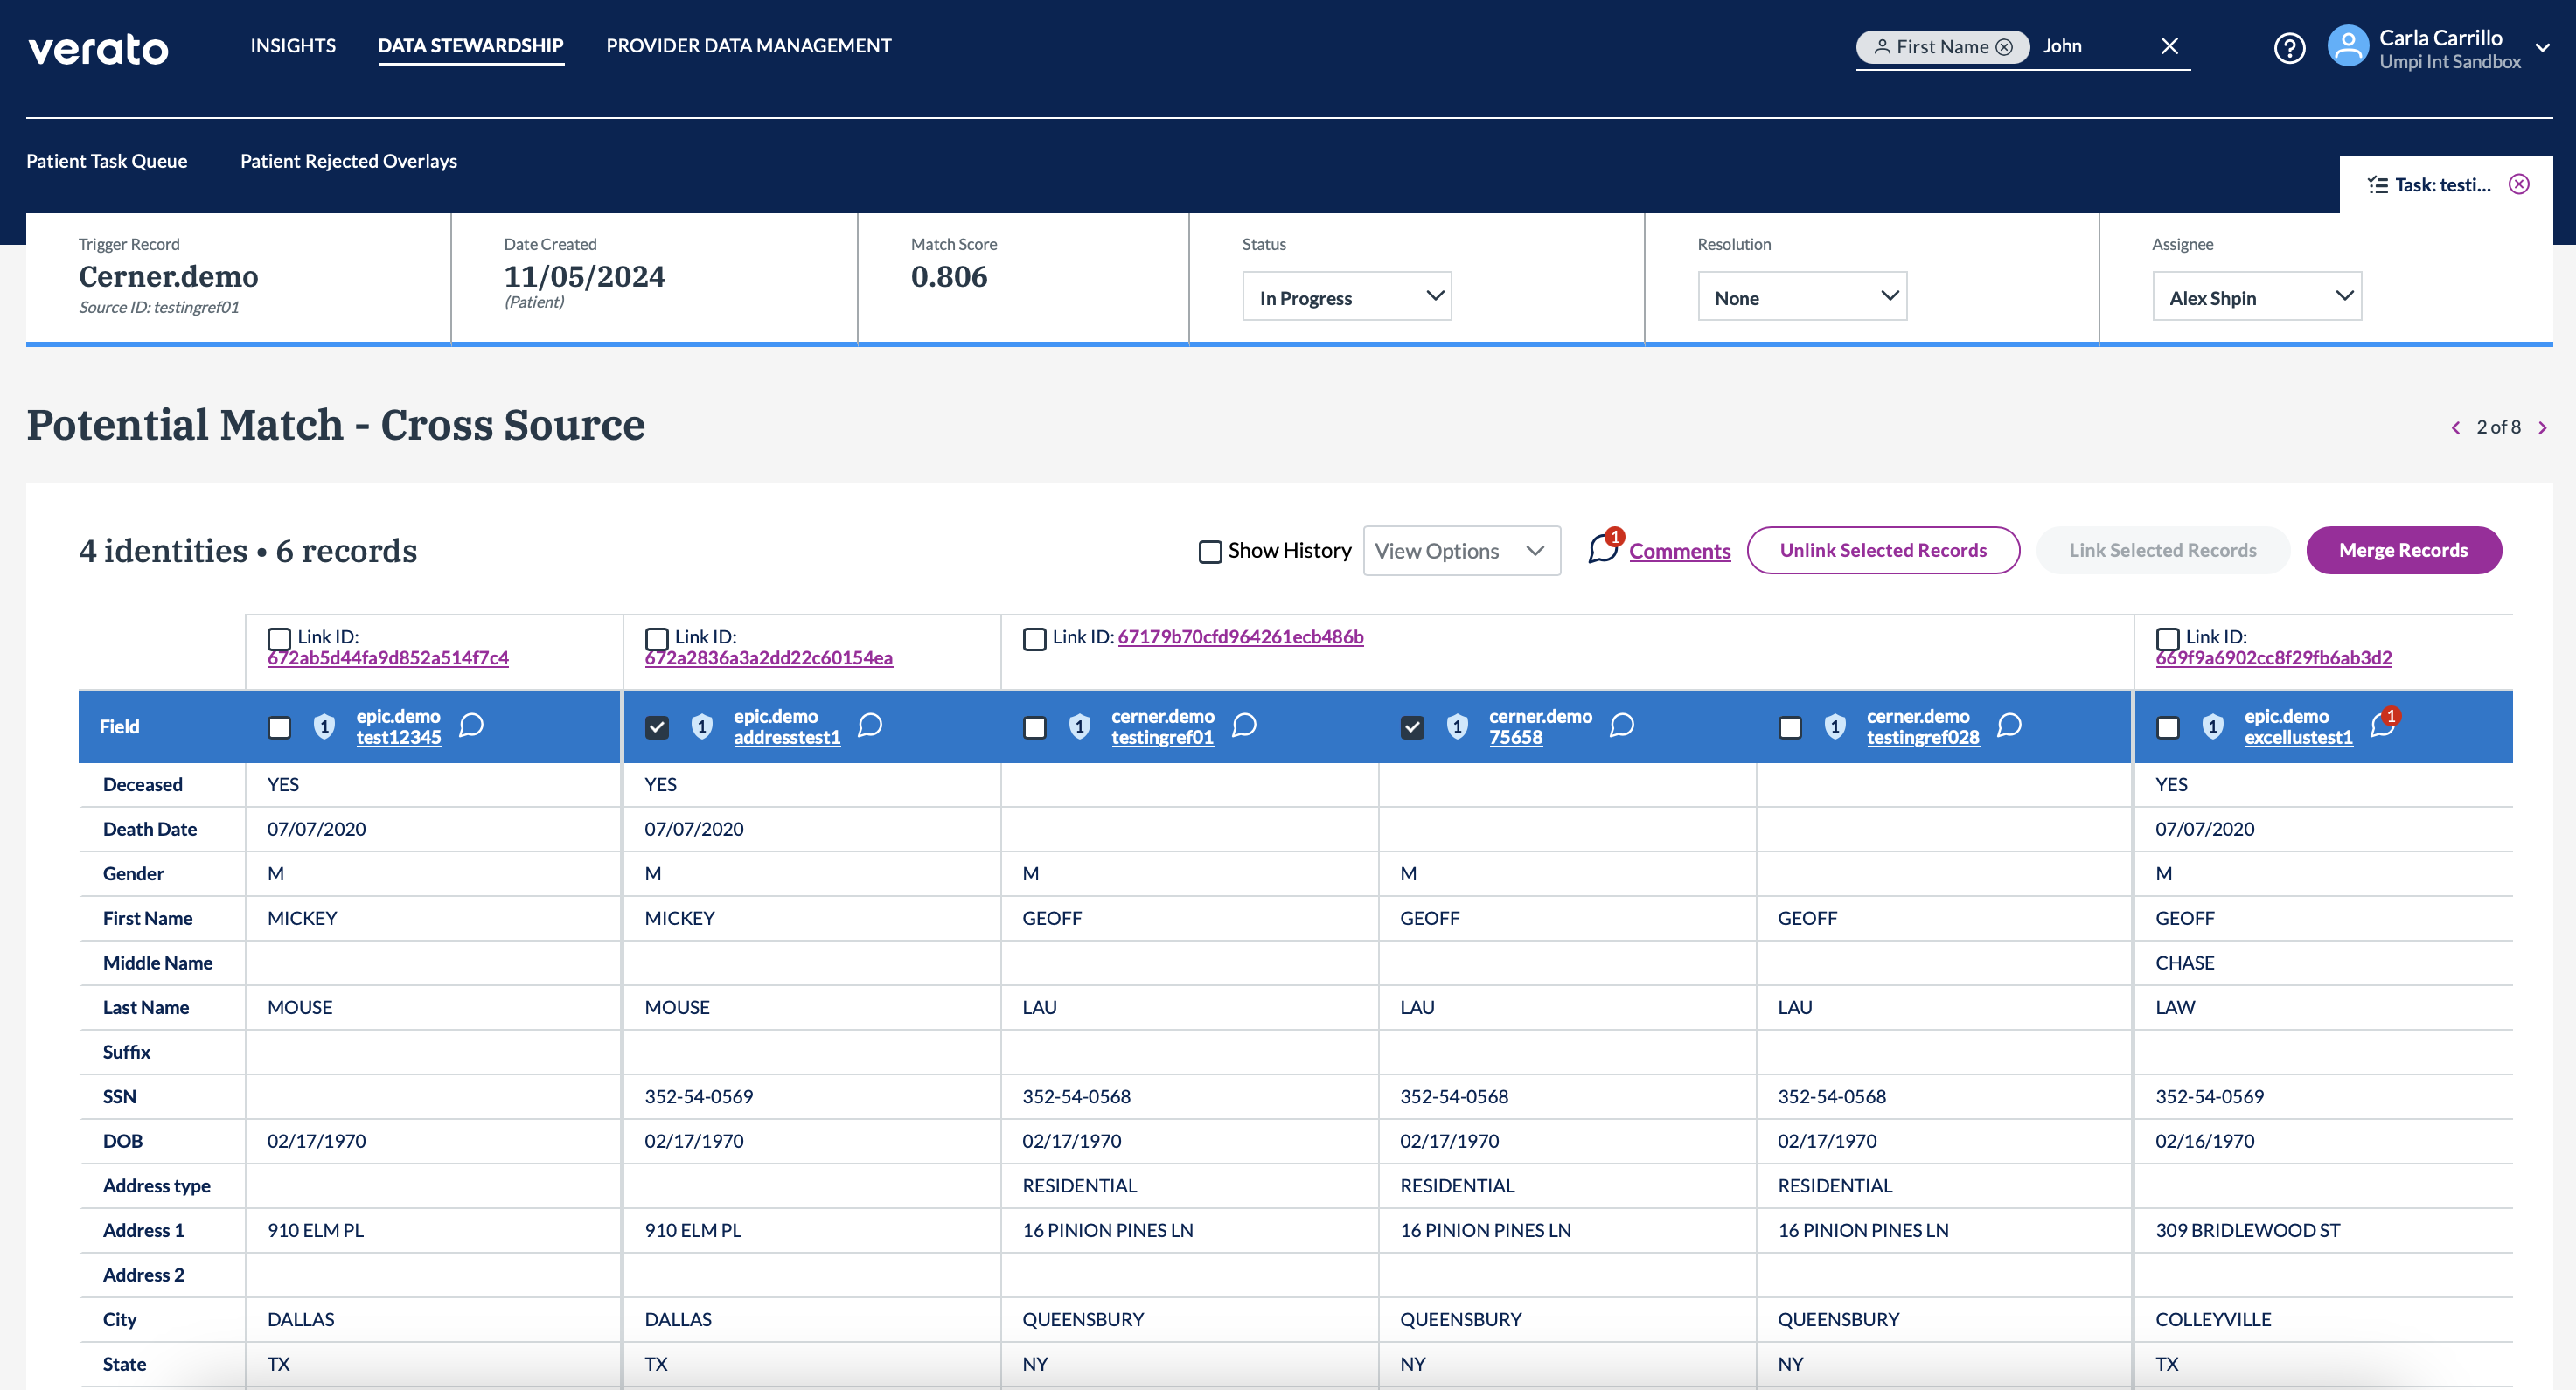Go to previous task using left chevron
This screenshot has width=2576, height=1390.
(2455, 428)
